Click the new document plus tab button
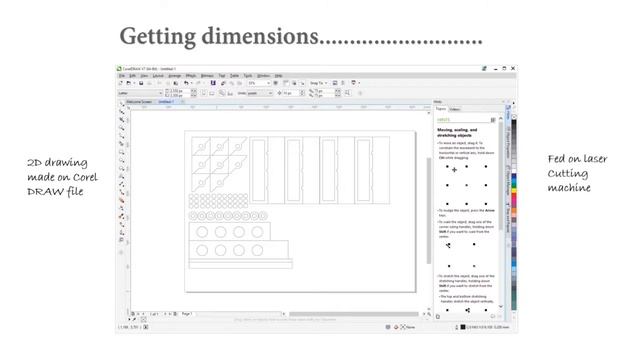Image resolution: width=640 pixels, height=360 pixels. pyautogui.click(x=183, y=102)
